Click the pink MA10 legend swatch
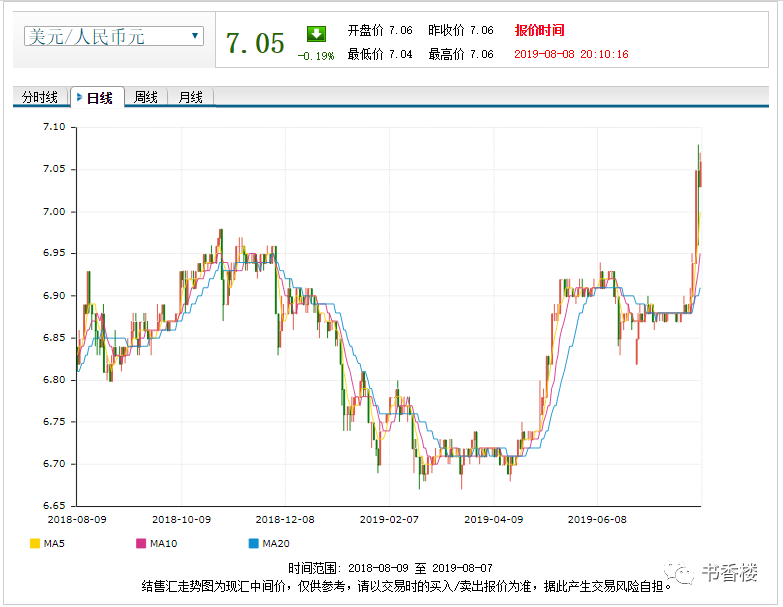The width and height of the screenshot is (783, 607). 141,543
